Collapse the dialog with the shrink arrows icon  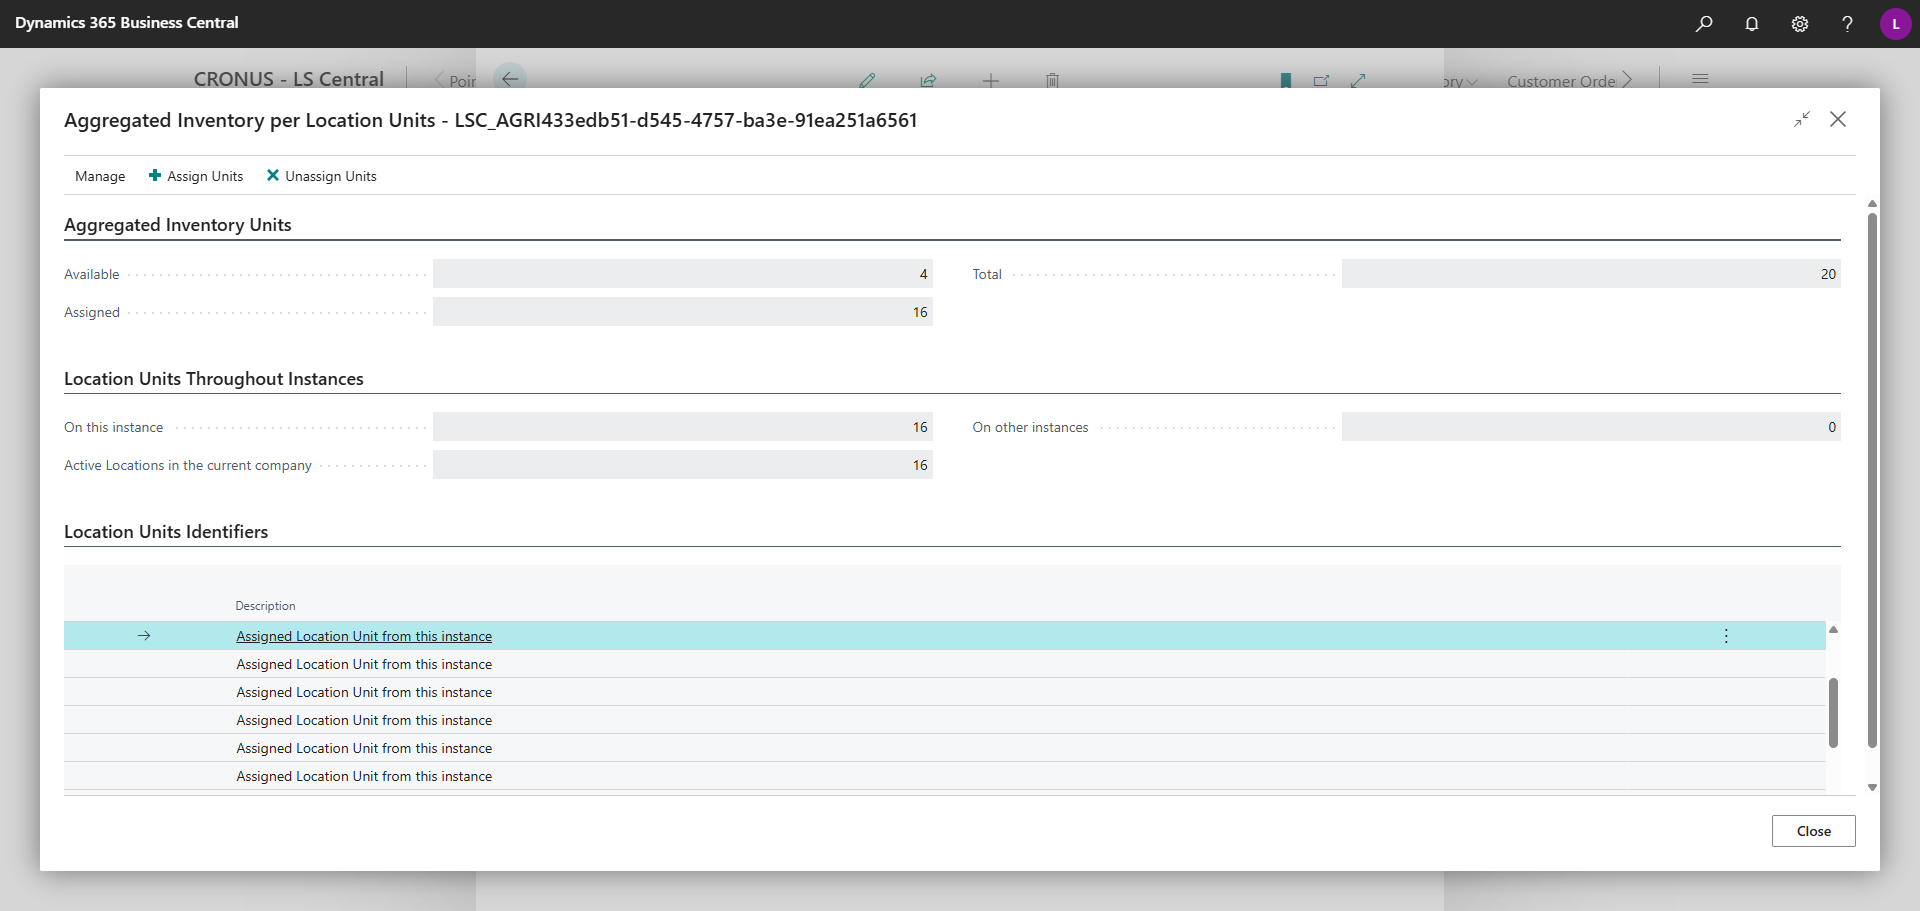(1802, 120)
